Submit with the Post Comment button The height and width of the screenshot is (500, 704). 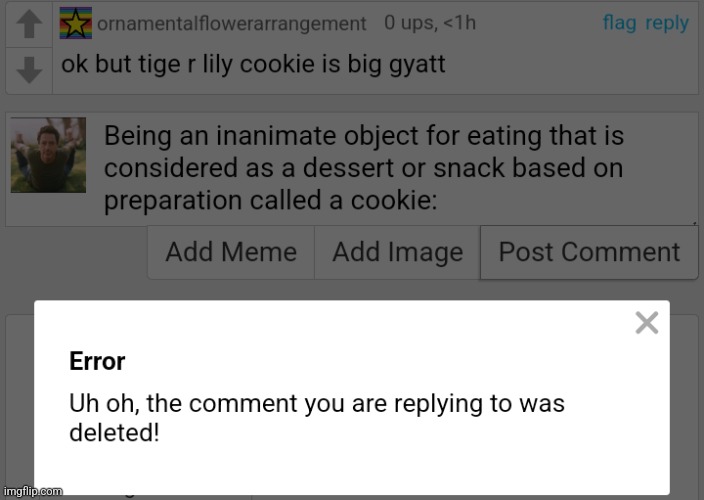click(x=589, y=252)
